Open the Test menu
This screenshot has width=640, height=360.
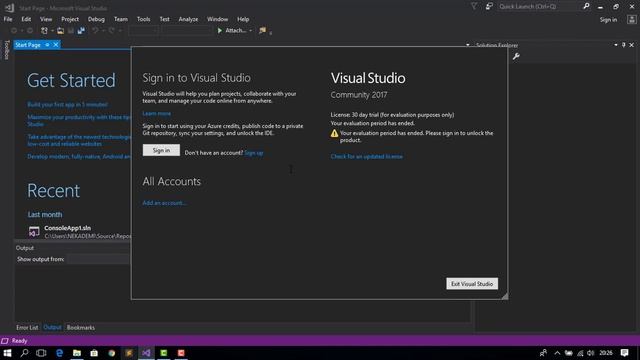pos(164,19)
